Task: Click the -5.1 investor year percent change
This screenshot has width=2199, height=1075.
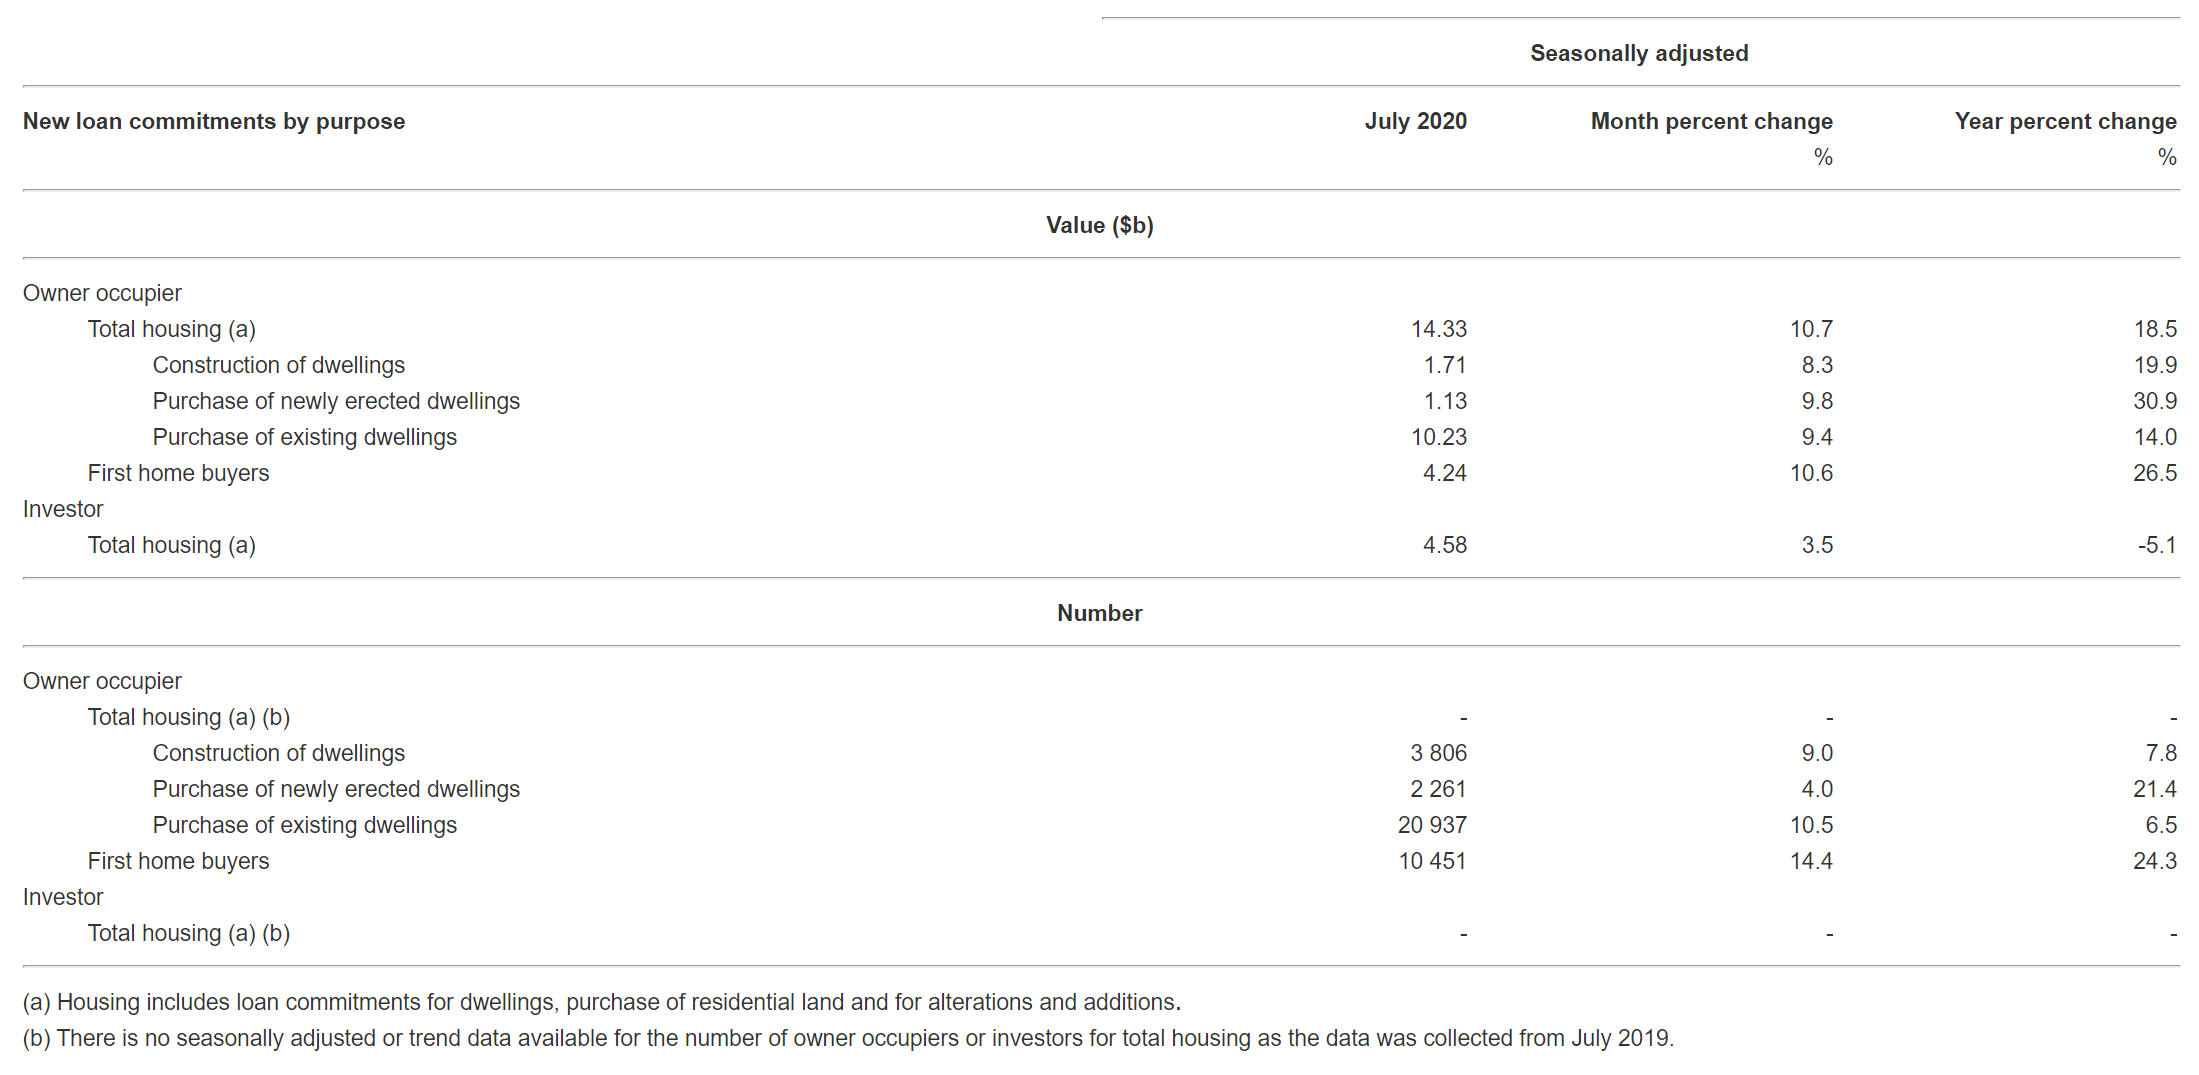Action: pyautogui.click(x=2157, y=545)
